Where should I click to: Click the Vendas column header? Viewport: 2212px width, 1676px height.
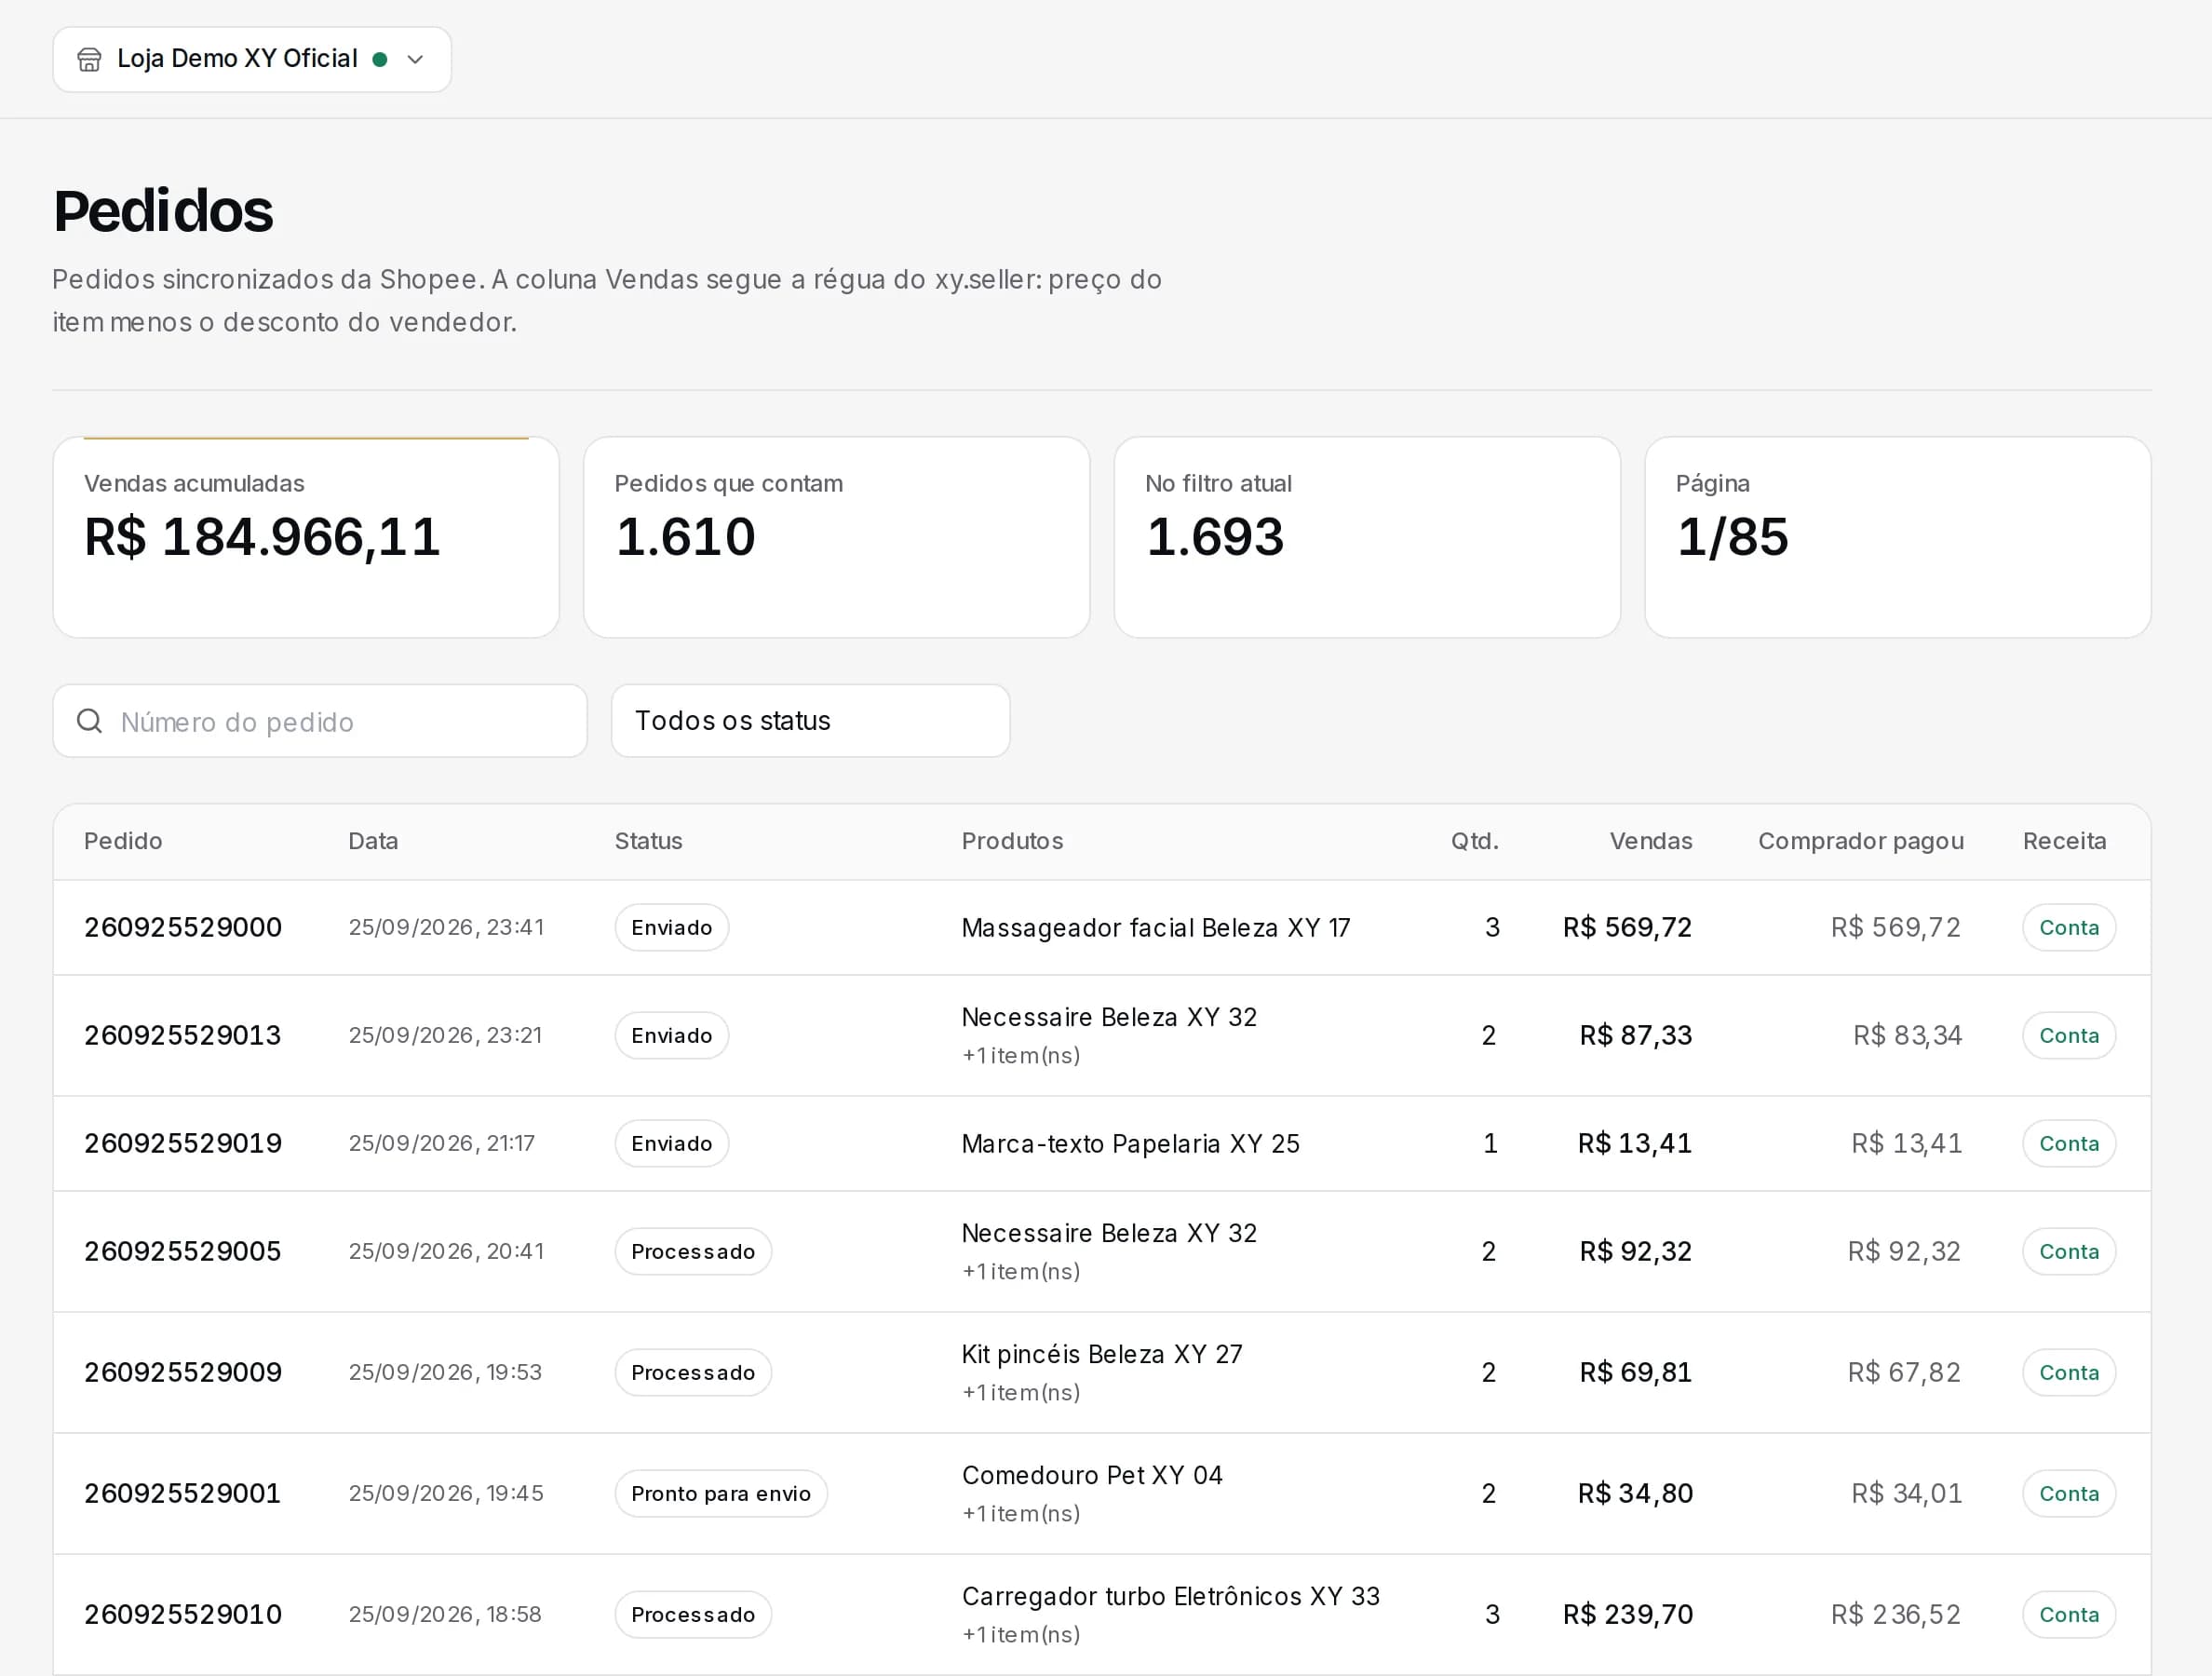coord(1650,841)
